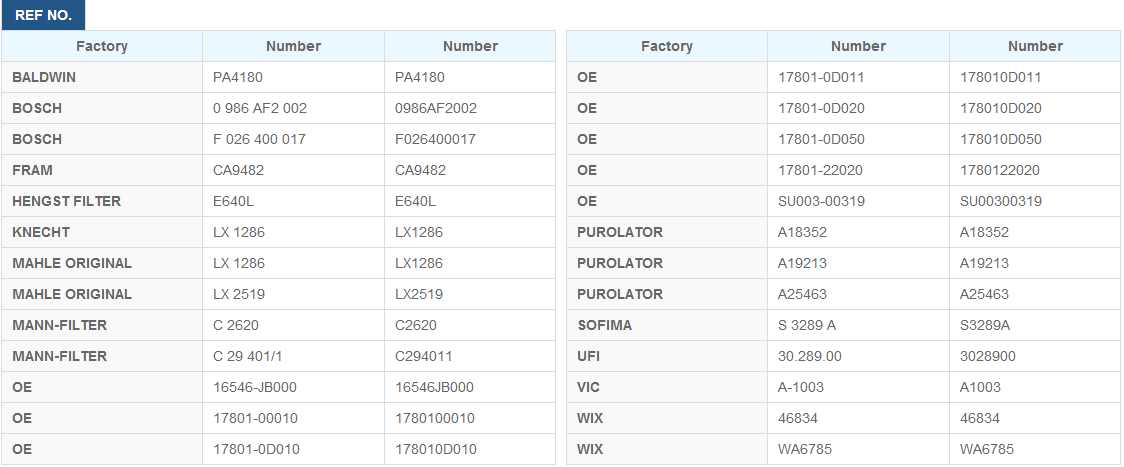This screenshot has height=467, width=1124.
Task: Click the left table Factory header
Action: (102, 46)
